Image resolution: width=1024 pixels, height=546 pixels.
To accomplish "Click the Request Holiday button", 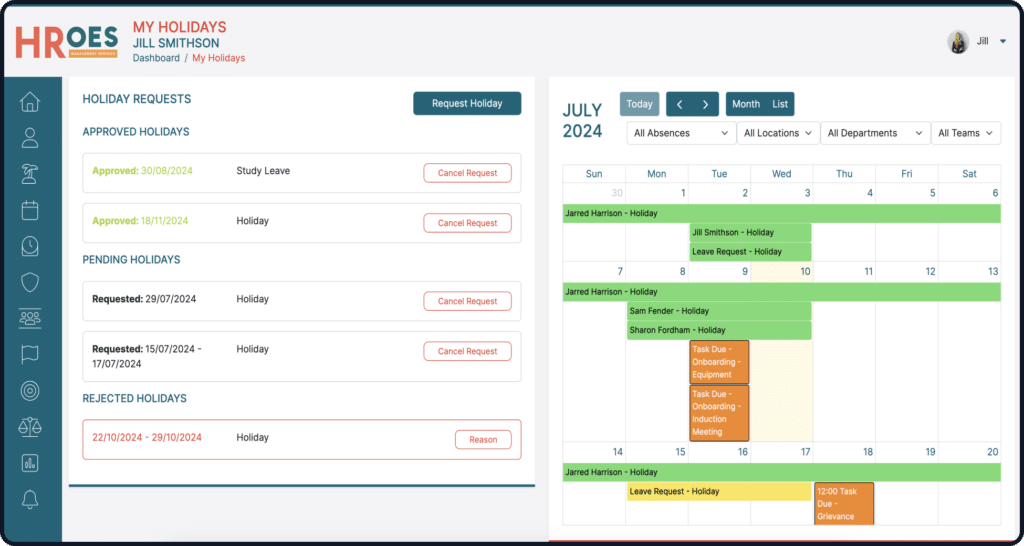I will coord(467,103).
